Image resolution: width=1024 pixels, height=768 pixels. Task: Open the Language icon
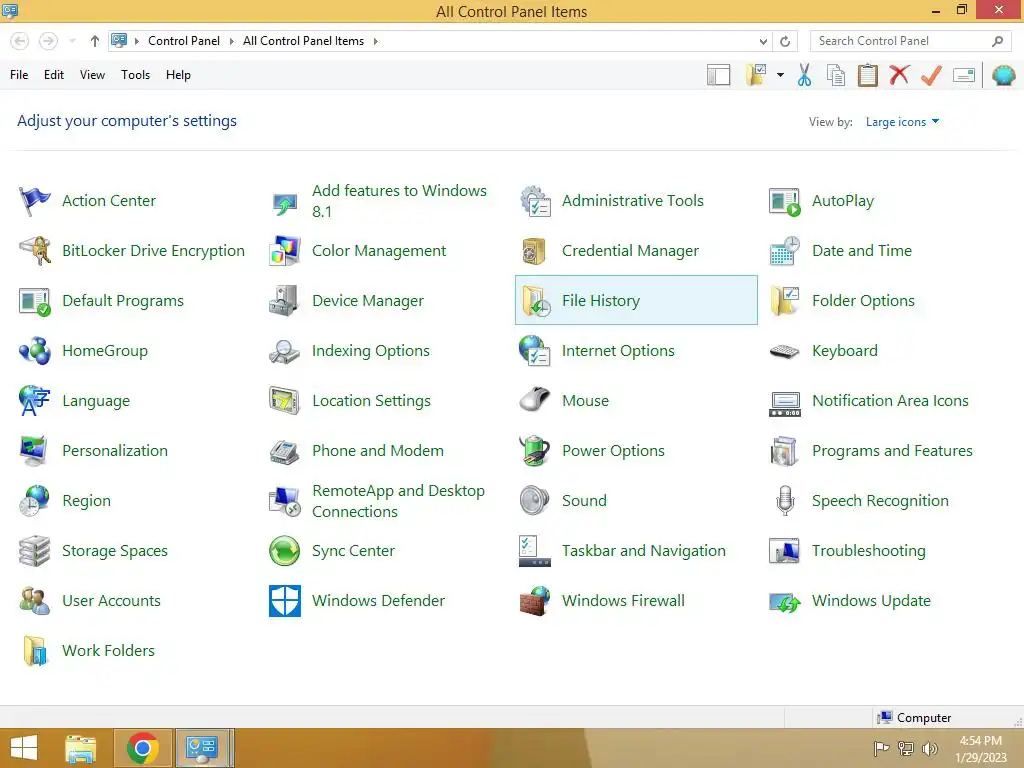(34, 401)
